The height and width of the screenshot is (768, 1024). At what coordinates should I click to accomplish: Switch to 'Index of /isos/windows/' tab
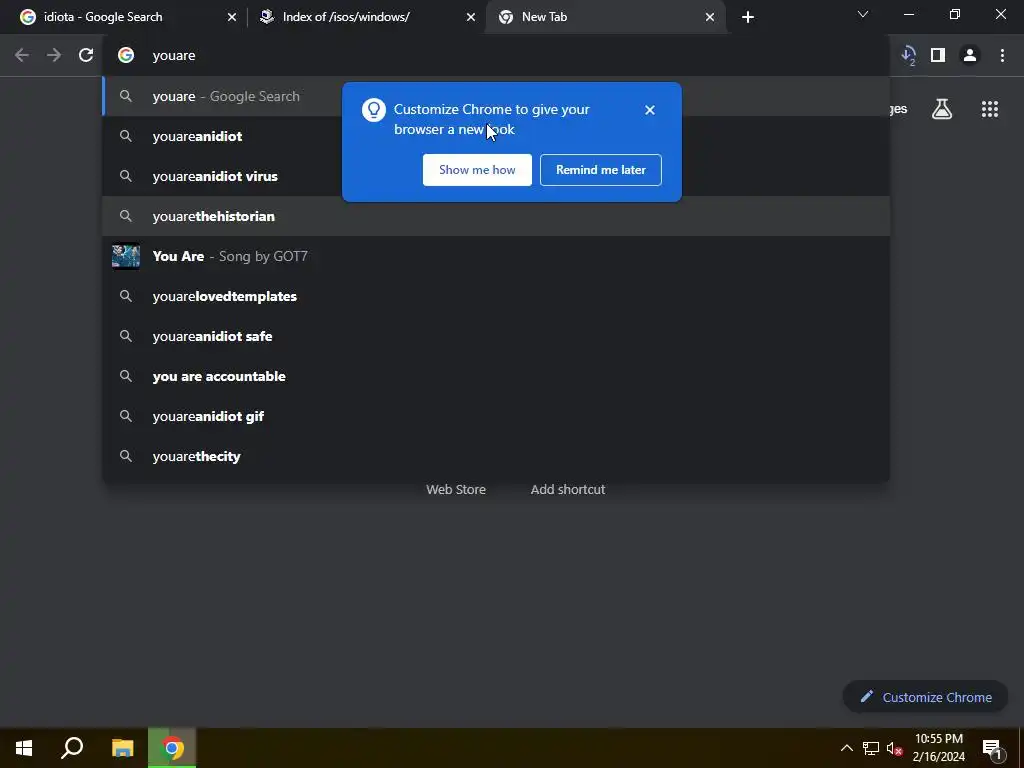point(368,17)
